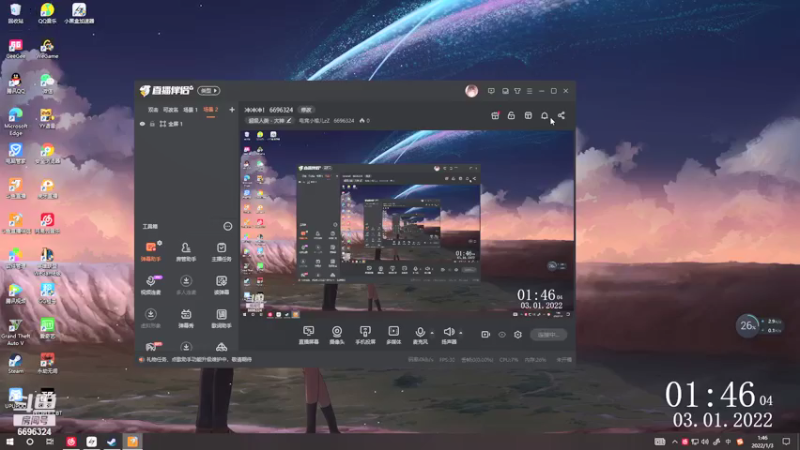Click the notification bell icon above preview

point(544,116)
